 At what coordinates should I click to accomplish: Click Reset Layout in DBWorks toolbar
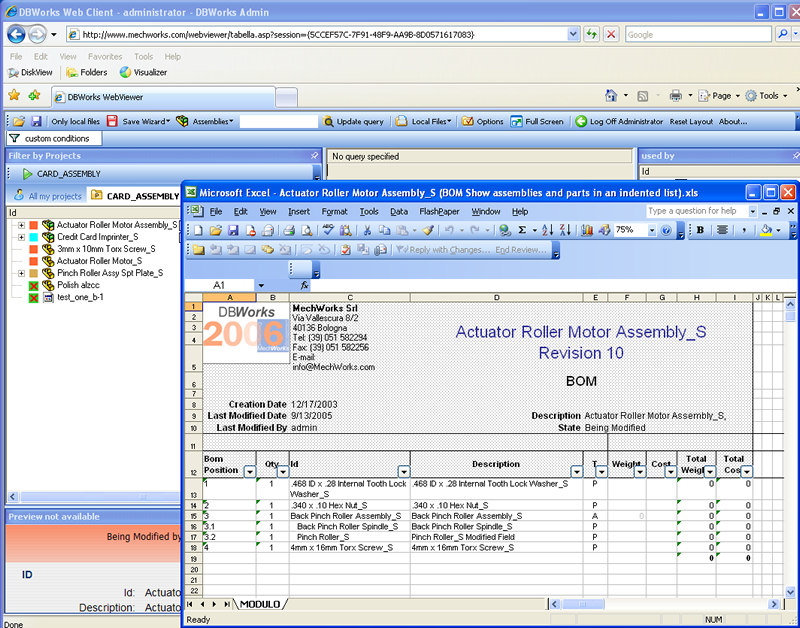(691, 121)
